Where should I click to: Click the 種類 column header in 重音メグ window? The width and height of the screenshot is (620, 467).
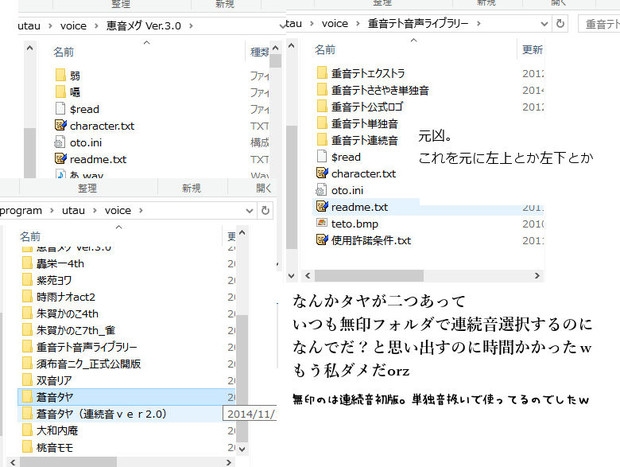(259, 52)
